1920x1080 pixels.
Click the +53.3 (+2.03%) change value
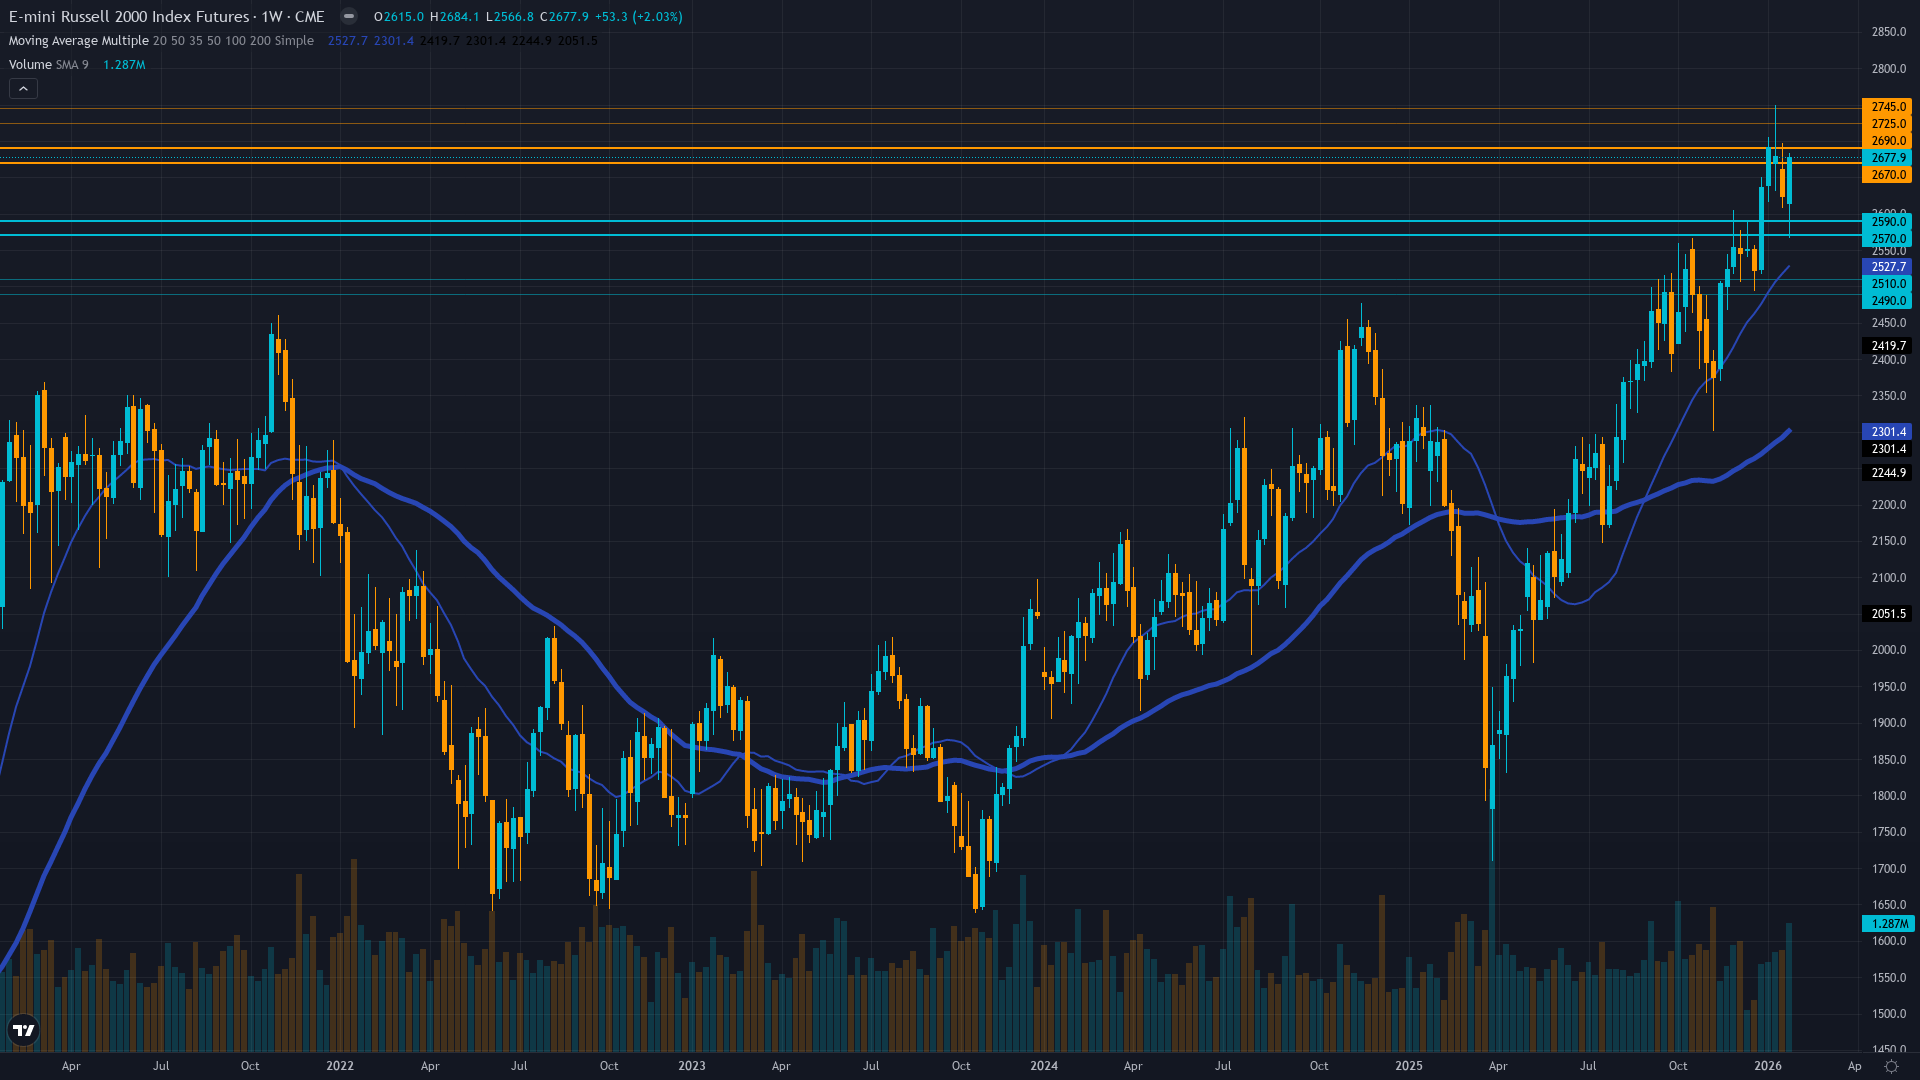638,17
